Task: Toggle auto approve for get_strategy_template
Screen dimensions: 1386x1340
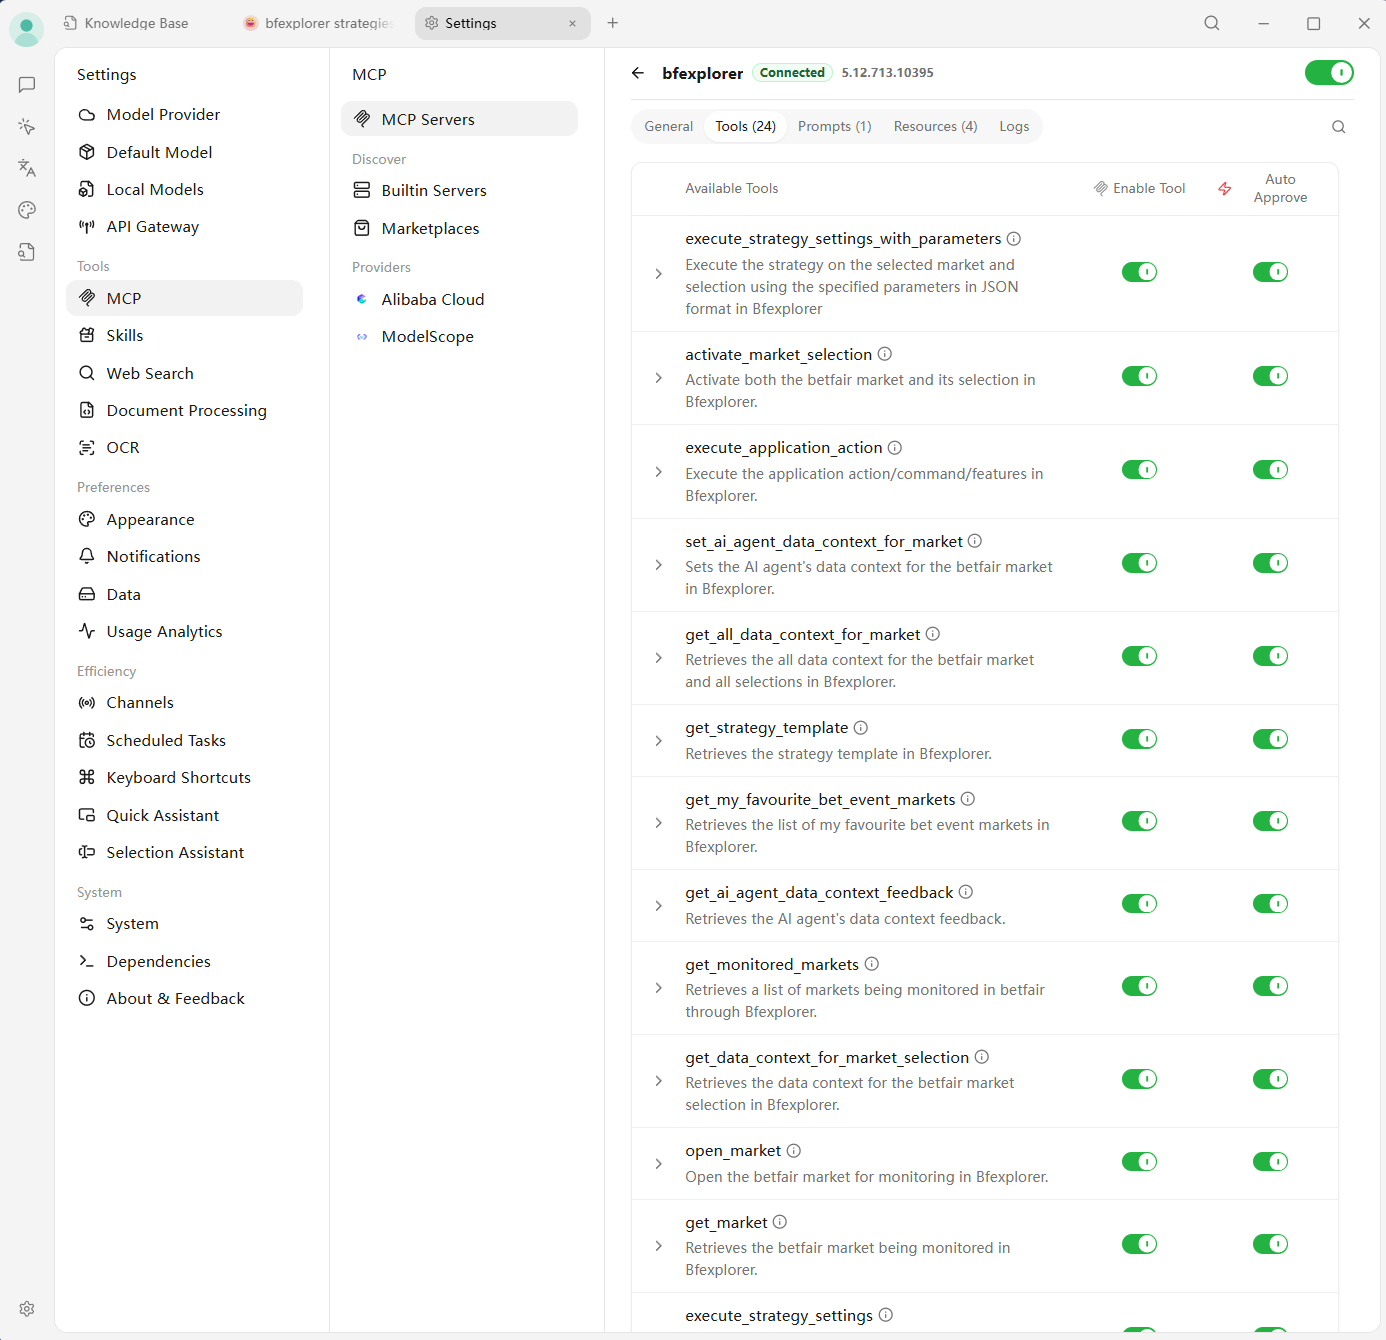Action: [1270, 739]
